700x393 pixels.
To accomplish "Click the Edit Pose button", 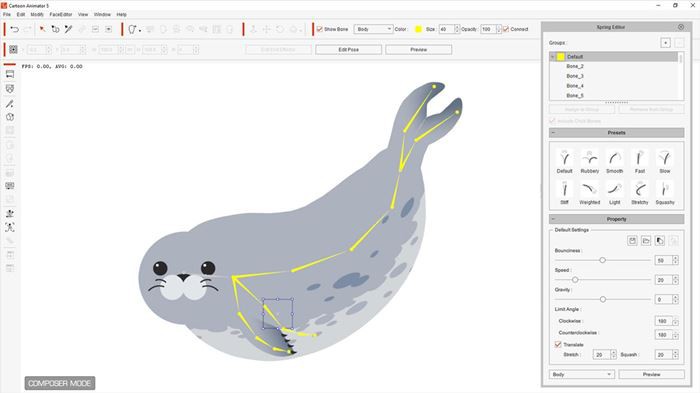I will (349, 50).
